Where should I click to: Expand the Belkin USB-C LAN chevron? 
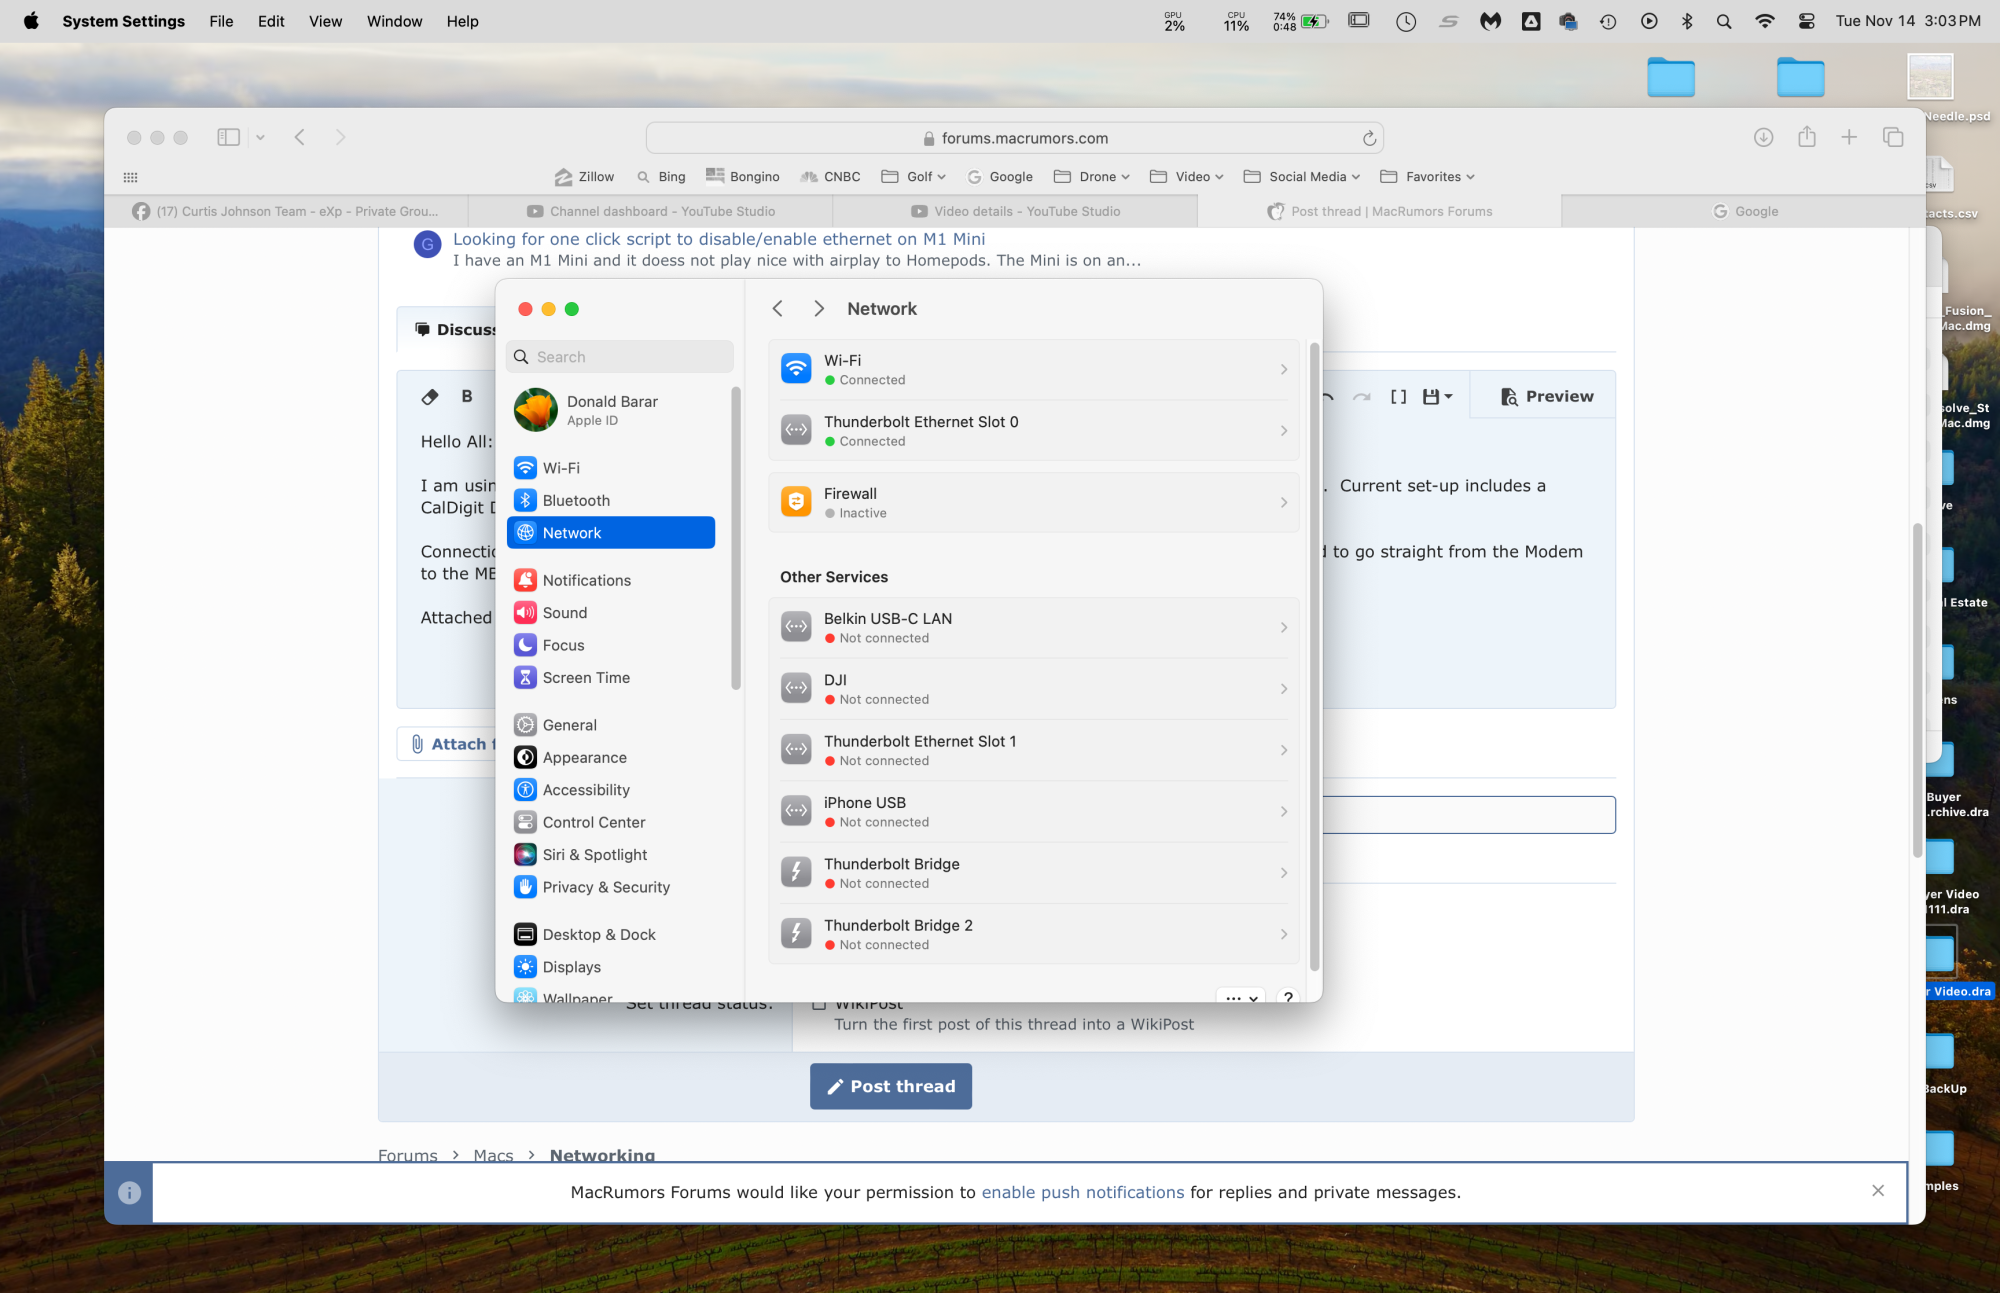pos(1283,628)
